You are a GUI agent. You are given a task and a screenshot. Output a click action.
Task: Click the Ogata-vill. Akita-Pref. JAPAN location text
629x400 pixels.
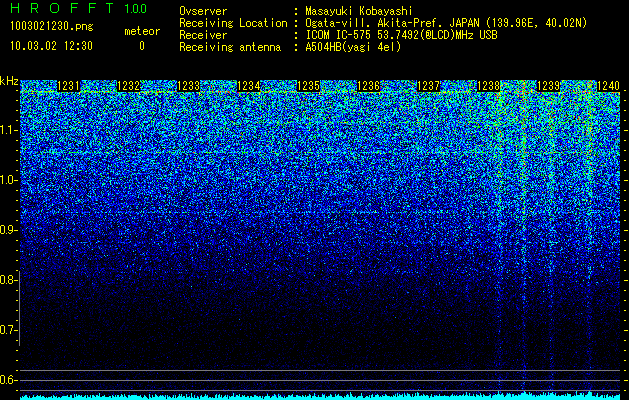coord(446,24)
